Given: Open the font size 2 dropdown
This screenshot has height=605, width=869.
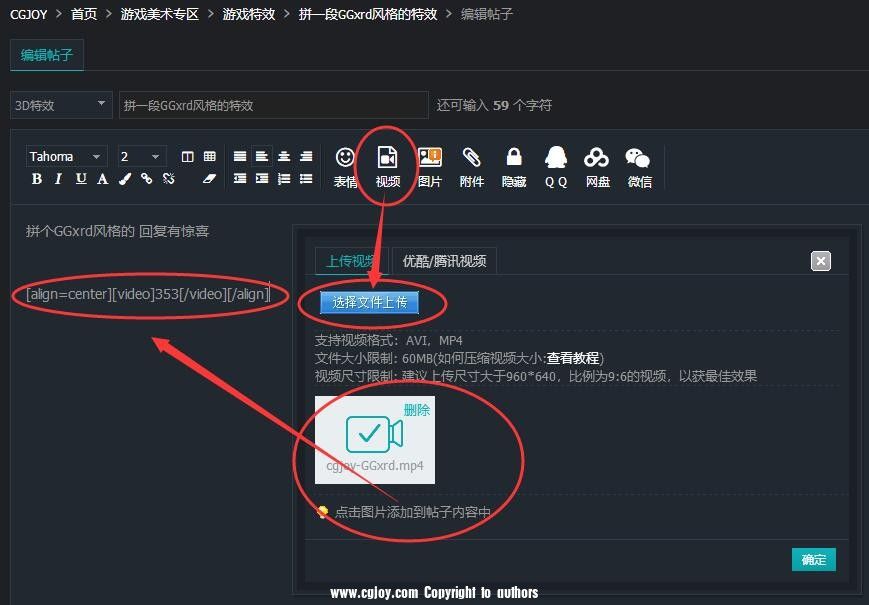Looking at the screenshot, I should pyautogui.click(x=142, y=157).
